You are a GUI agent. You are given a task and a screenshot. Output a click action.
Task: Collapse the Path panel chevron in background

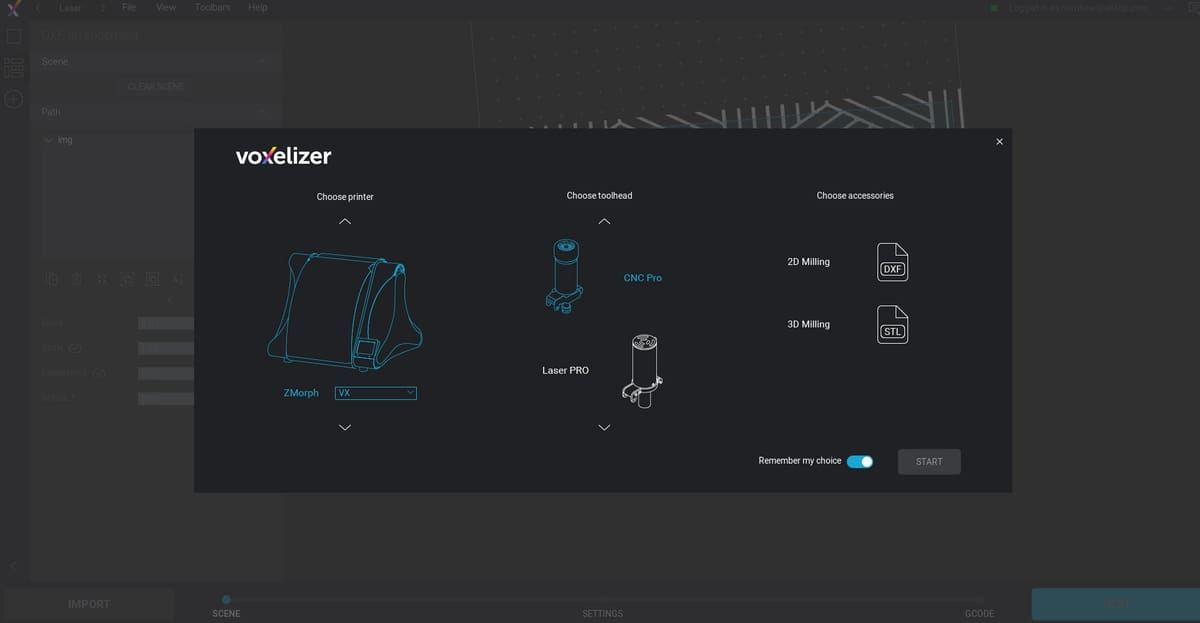pos(262,113)
